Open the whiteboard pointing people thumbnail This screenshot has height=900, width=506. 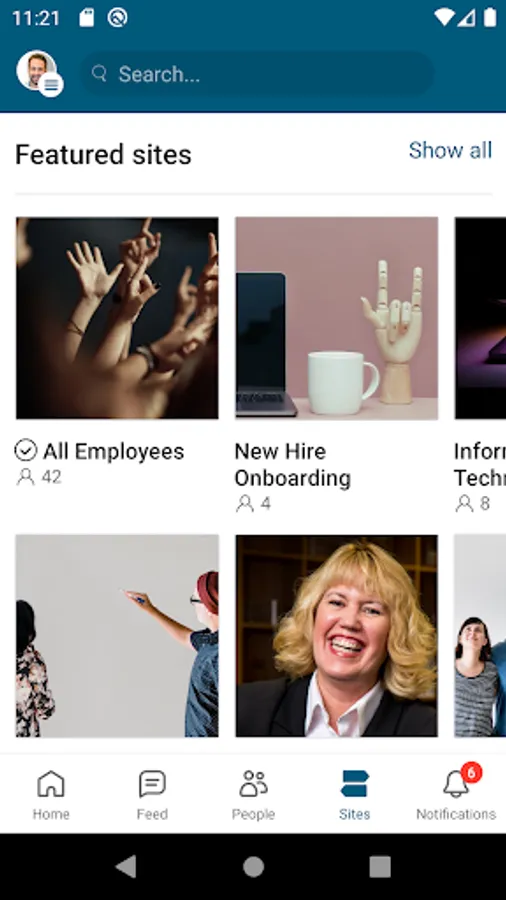[x=117, y=636]
